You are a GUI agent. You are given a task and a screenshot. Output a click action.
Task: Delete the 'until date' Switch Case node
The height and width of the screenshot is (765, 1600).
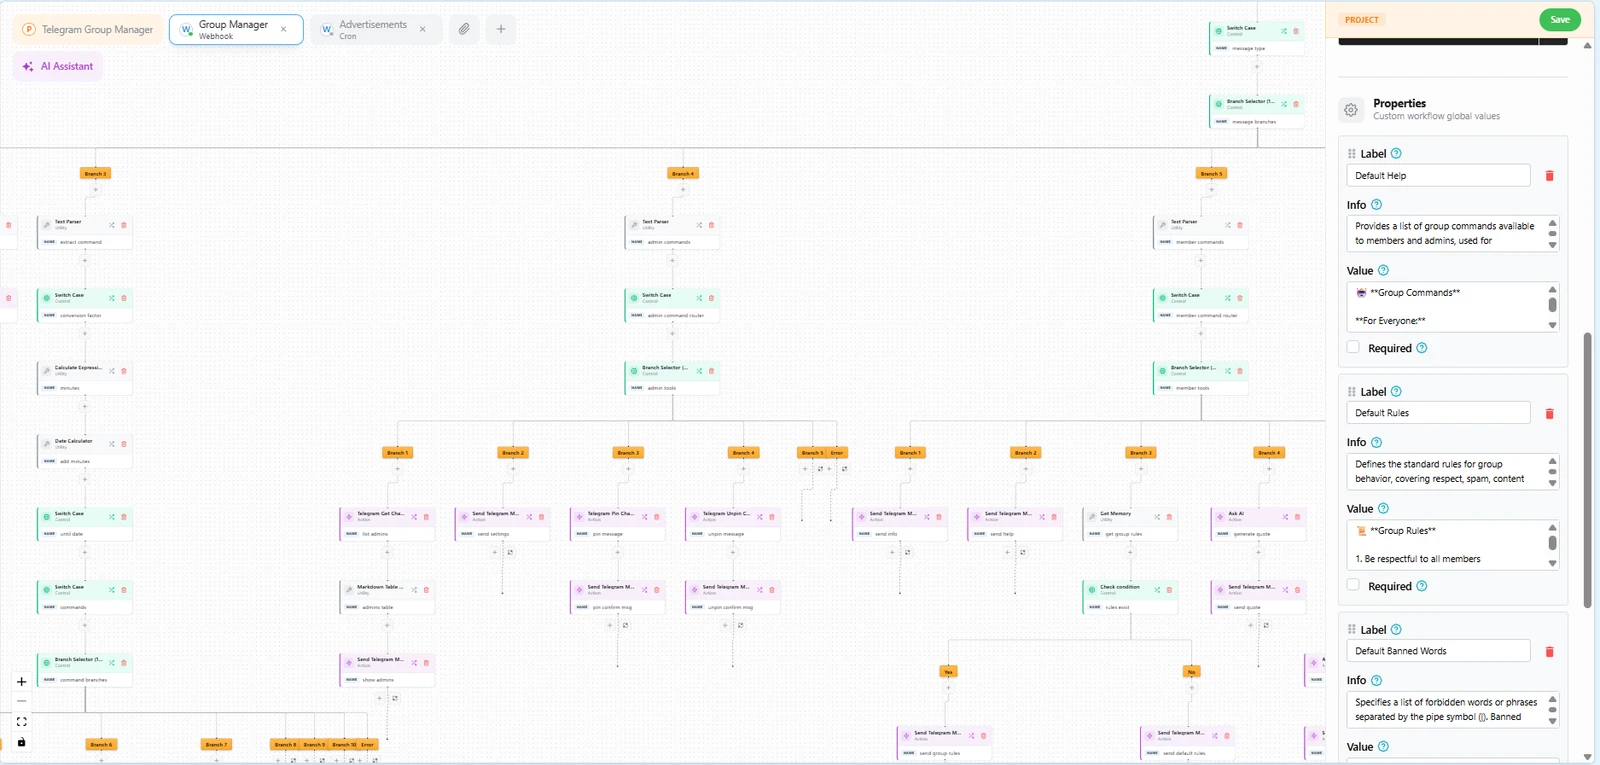124,517
